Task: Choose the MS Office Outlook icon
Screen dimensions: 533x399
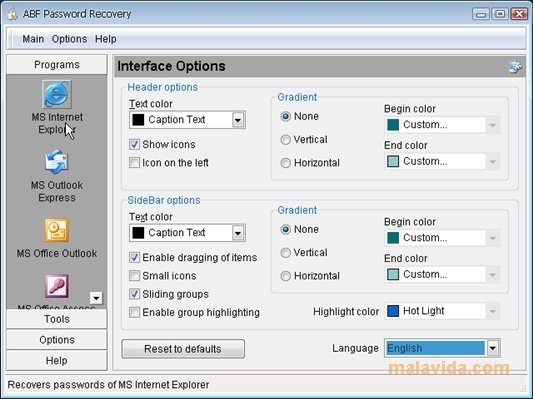Action: point(57,230)
